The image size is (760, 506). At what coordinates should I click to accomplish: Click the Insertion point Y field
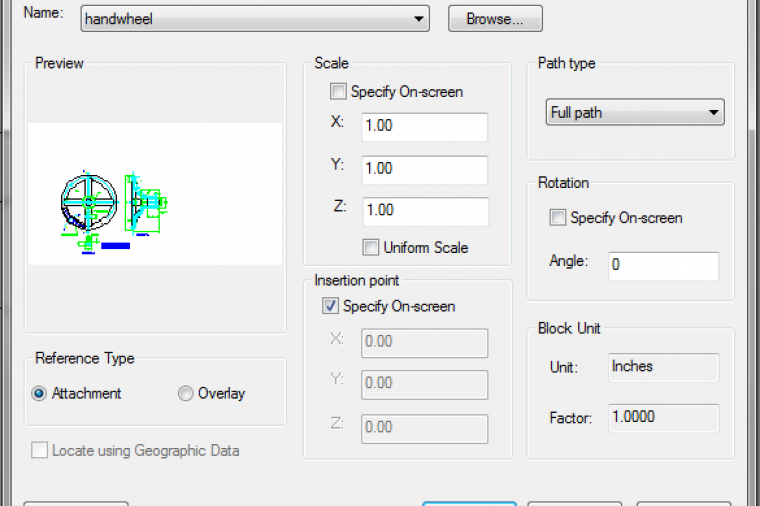point(424,385)
